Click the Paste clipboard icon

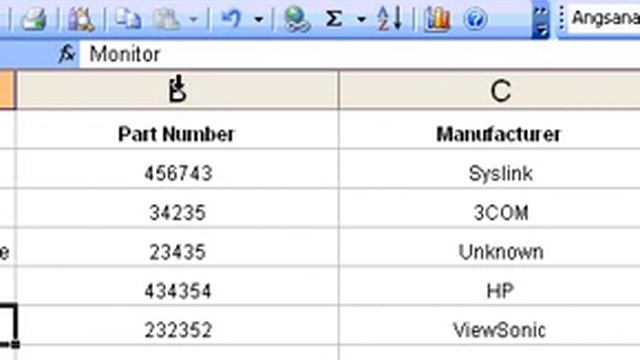tap(166, 19)
